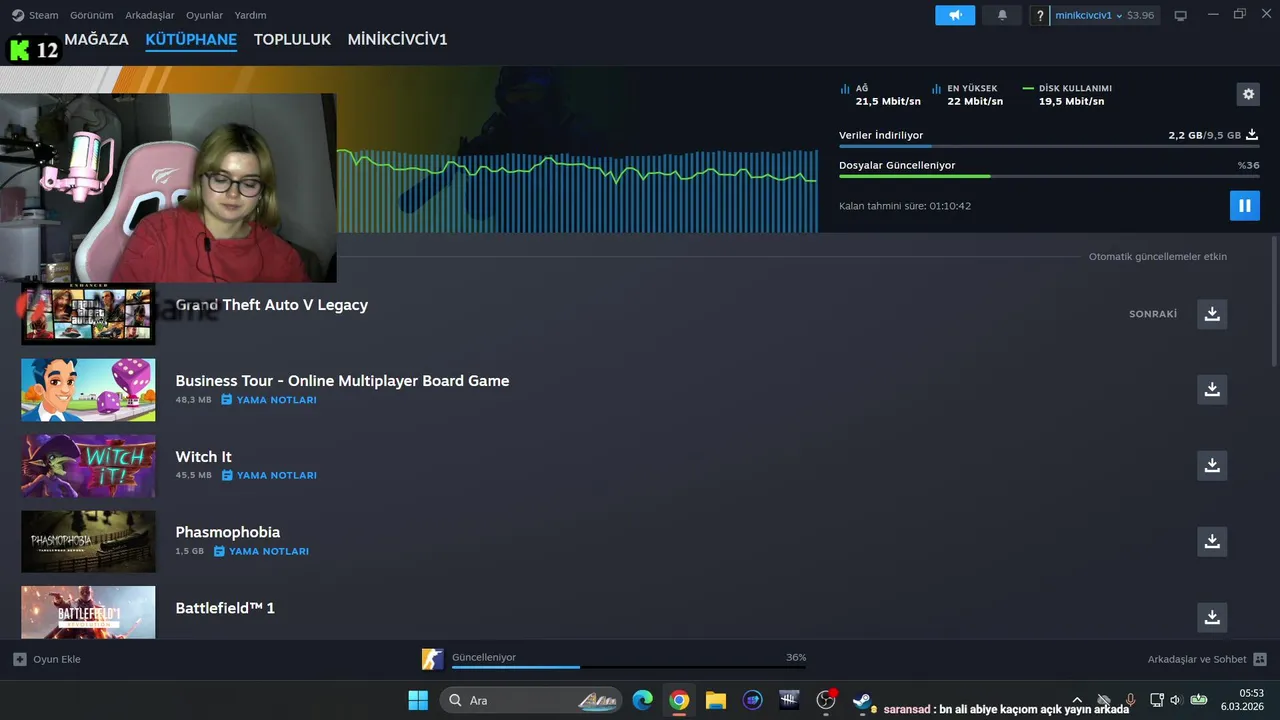
Task: Click the EN YÜKSEK peak speed stat
Action: click(x=968, y=95)
